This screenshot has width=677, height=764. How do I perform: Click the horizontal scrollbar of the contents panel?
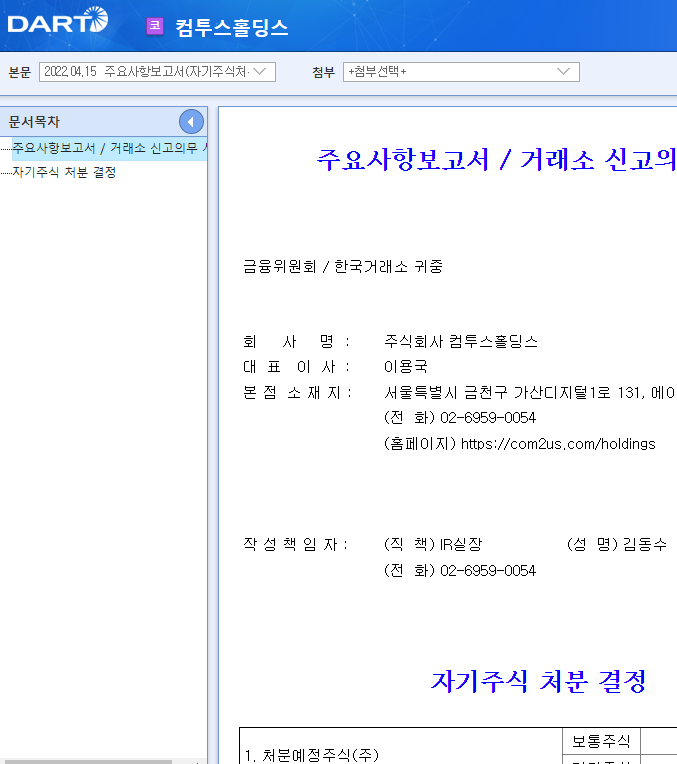[x=88, y=761]
